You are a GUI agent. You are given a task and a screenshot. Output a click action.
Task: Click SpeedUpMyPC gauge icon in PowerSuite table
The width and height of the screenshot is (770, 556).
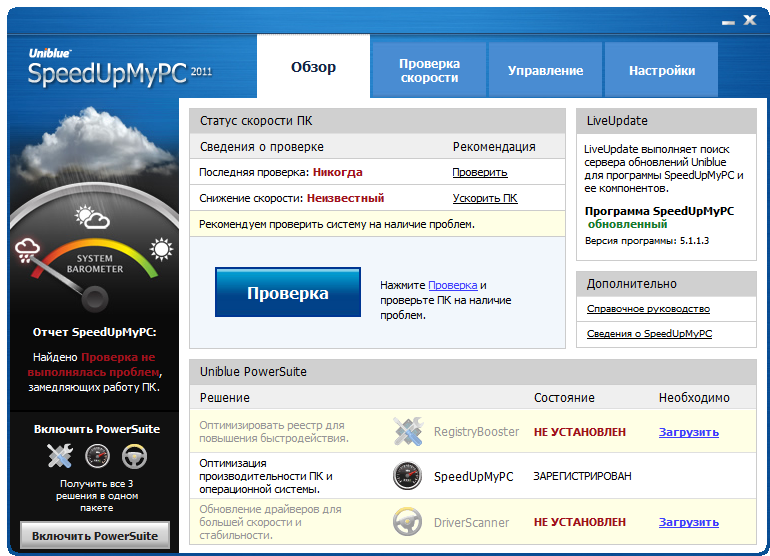click(408, 476)
